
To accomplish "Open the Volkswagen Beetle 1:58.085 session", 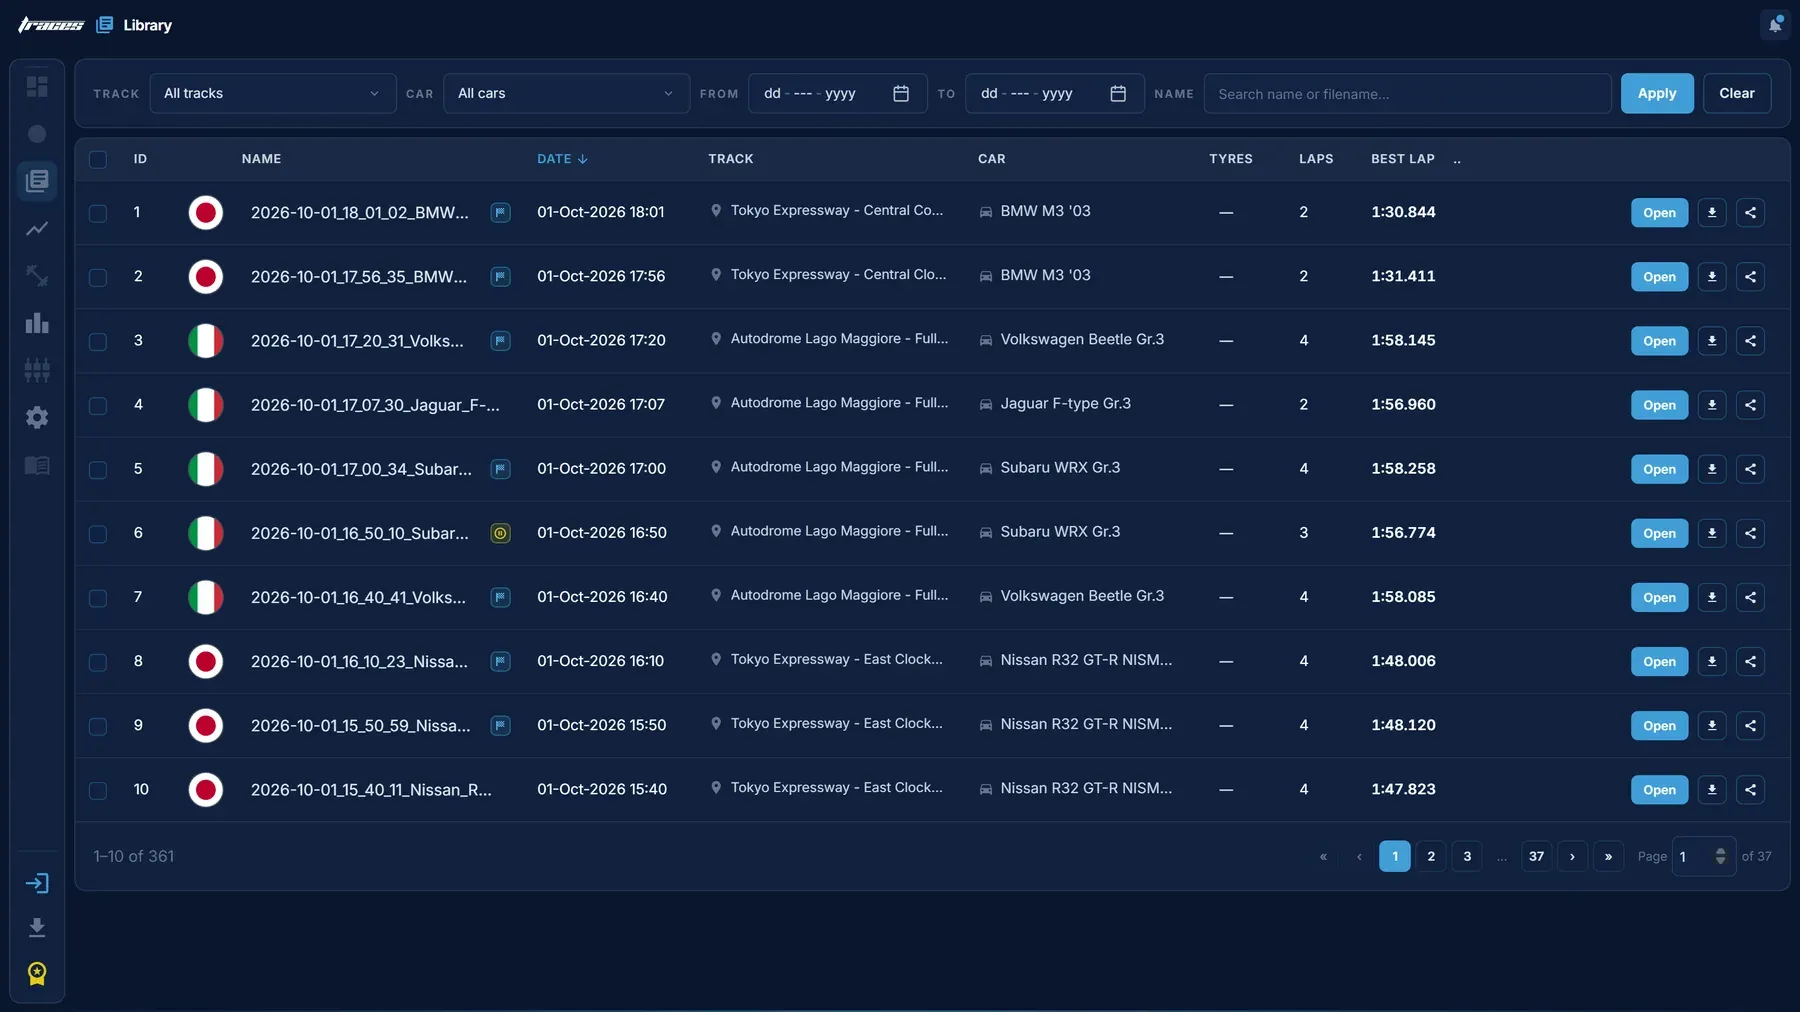I will point(1659,598).
